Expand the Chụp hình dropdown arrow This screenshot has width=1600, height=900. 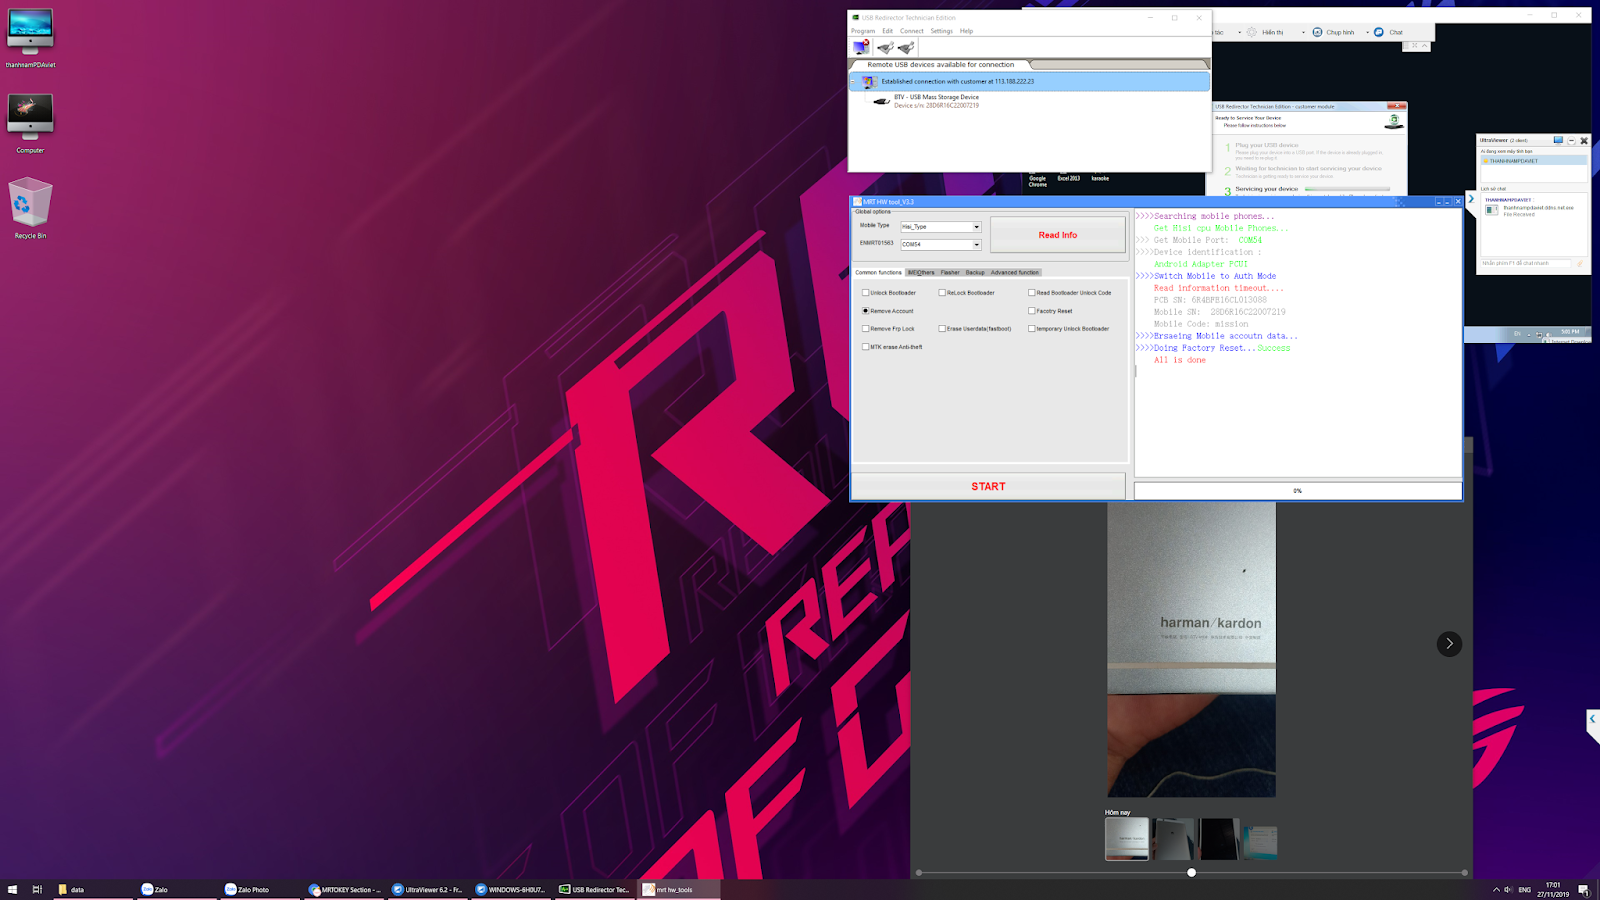(1367, 32)
